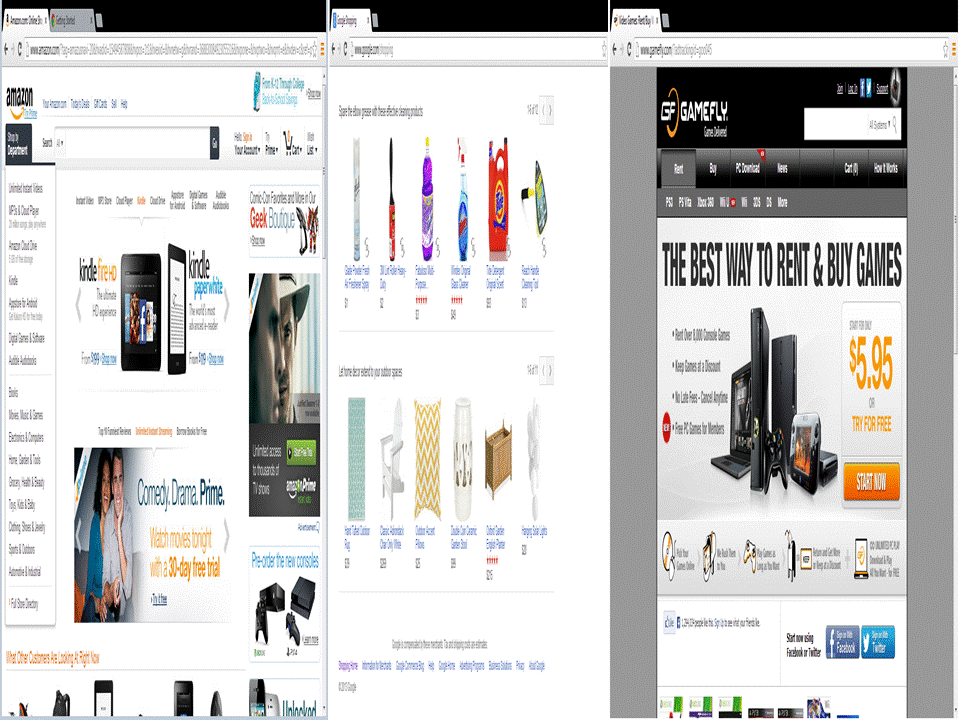Image resolution: width=960 pixels, height=720 pixels.
Task: Open Unlimited Instant Videos in Amazon's sidebar
Action: point(25,189)
